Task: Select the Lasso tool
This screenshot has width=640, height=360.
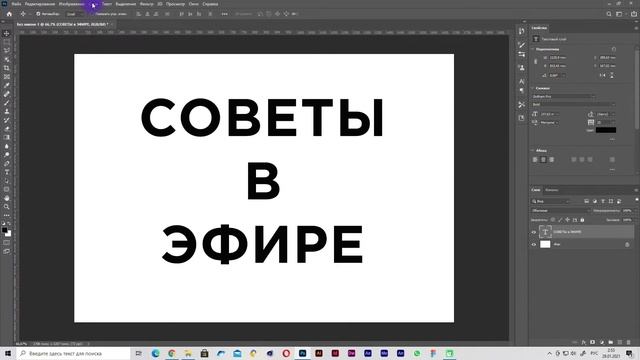Action: (7, 51)
